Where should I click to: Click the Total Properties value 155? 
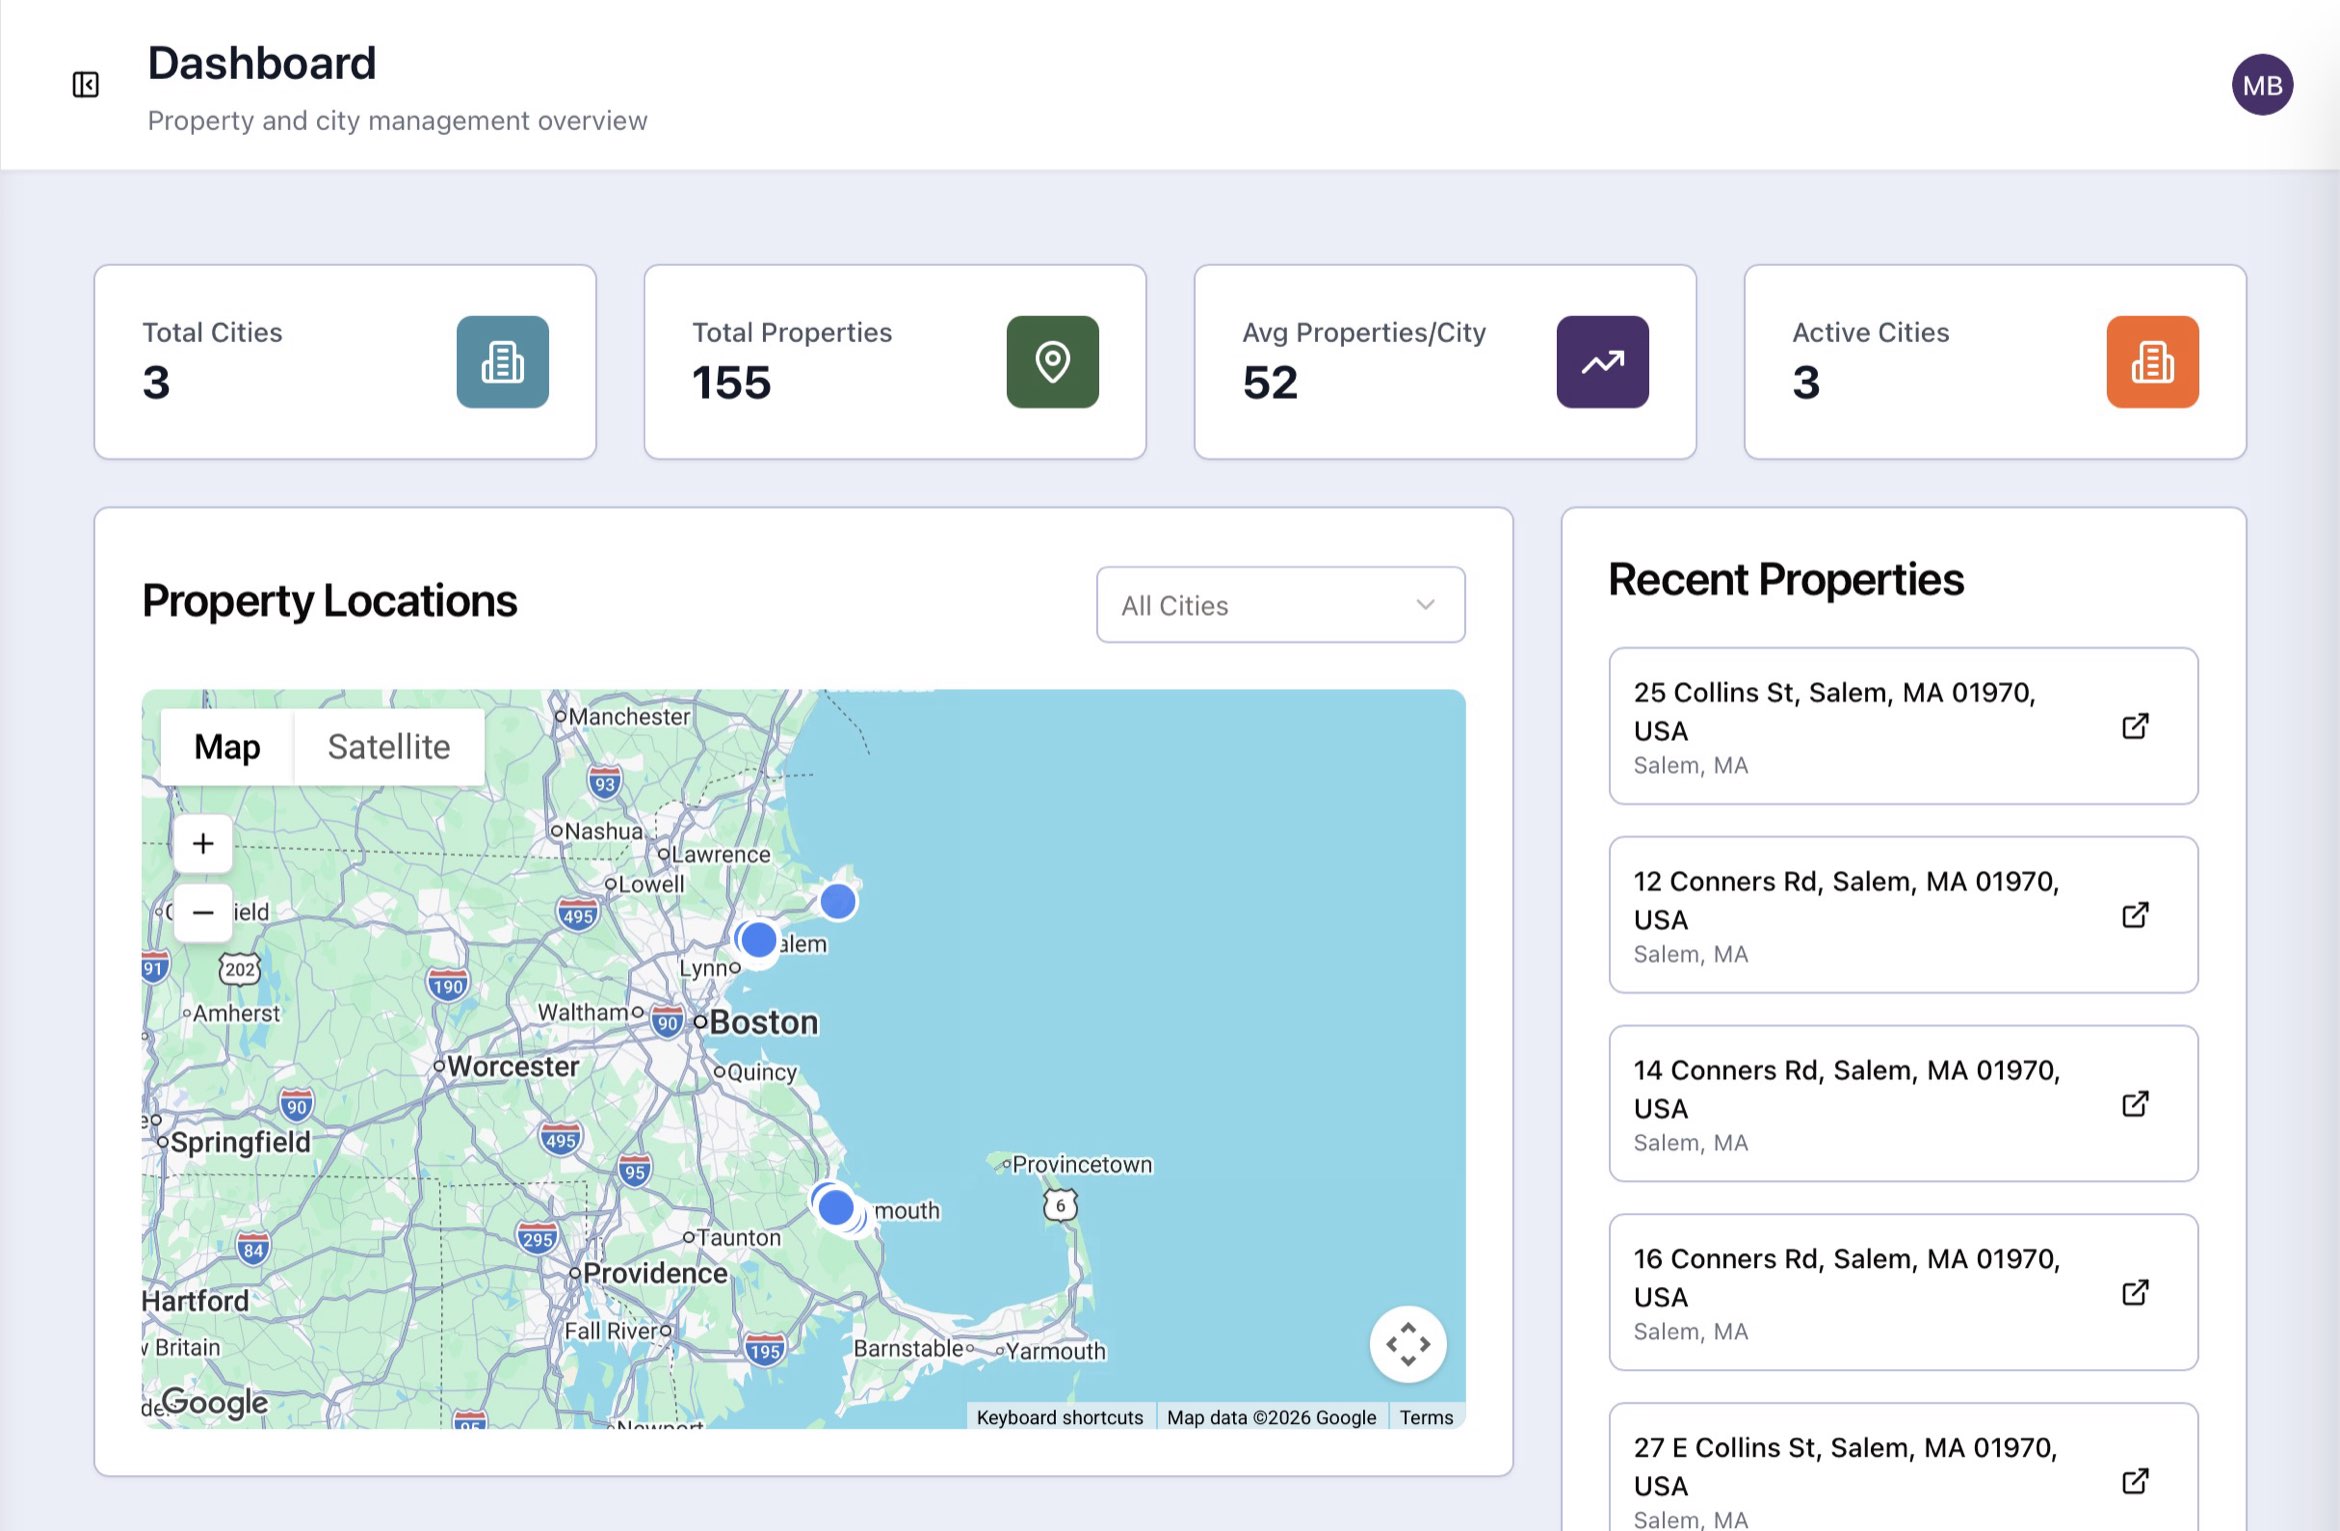pyautogui.click(x=731, y=383)
